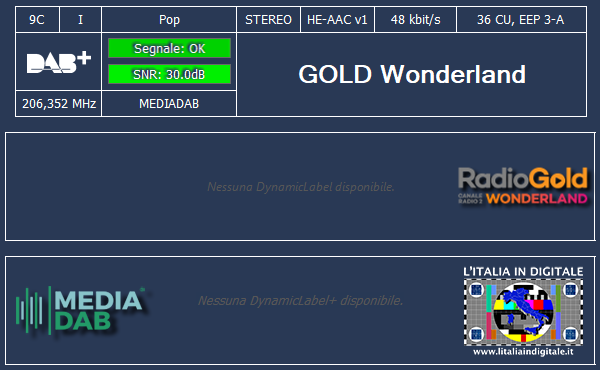Click the STEREO audio mode cell
The height and width of the screenshot is (370, 600).
(269, 20)
